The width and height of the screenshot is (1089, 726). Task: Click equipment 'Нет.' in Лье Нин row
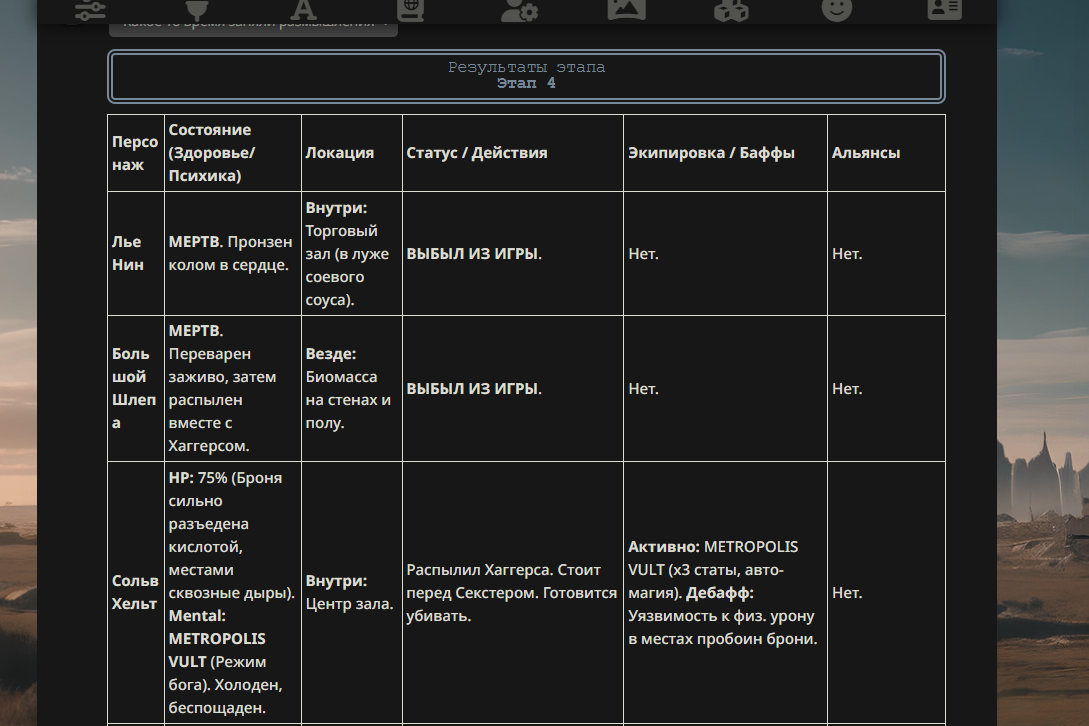coord(725,254)
